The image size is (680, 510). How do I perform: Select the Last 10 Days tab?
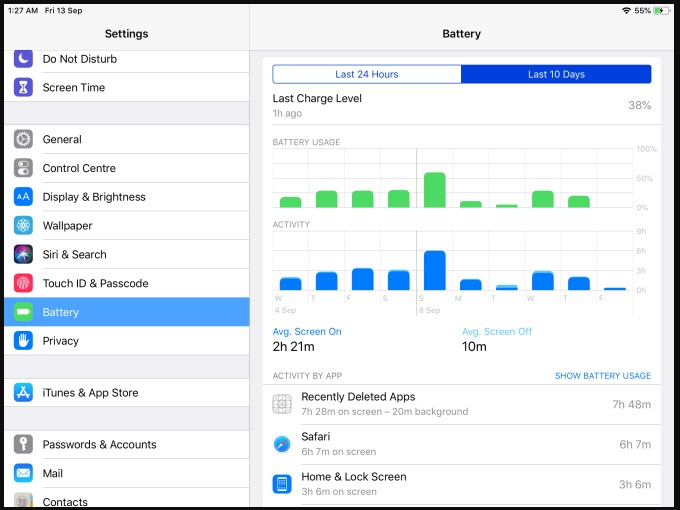[x=556, y=75]
